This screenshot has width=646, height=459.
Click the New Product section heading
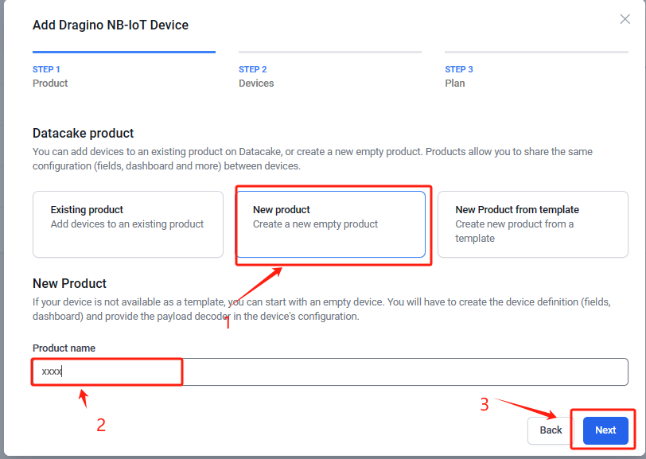(69, 283)
